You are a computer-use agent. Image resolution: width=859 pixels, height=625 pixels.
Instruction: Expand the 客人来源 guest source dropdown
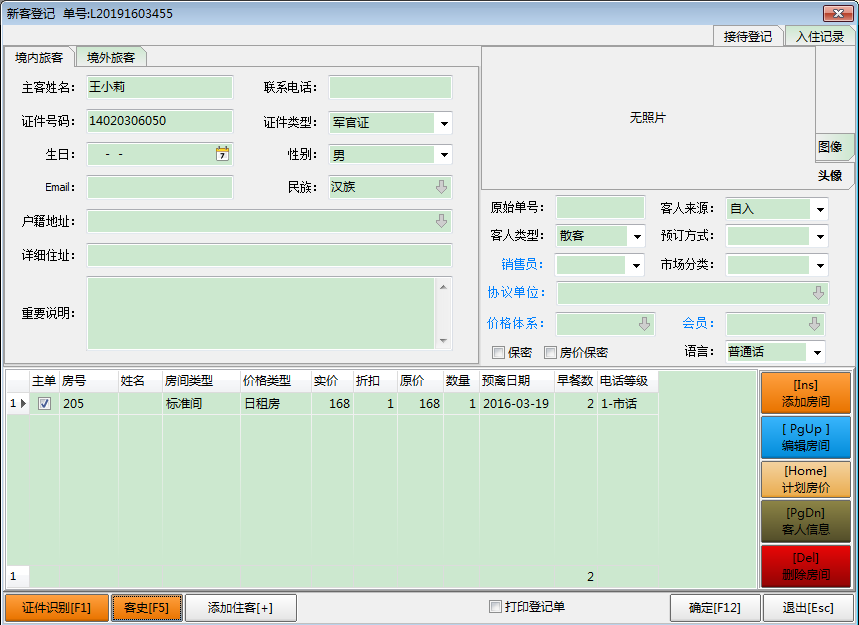pos(820,210)
